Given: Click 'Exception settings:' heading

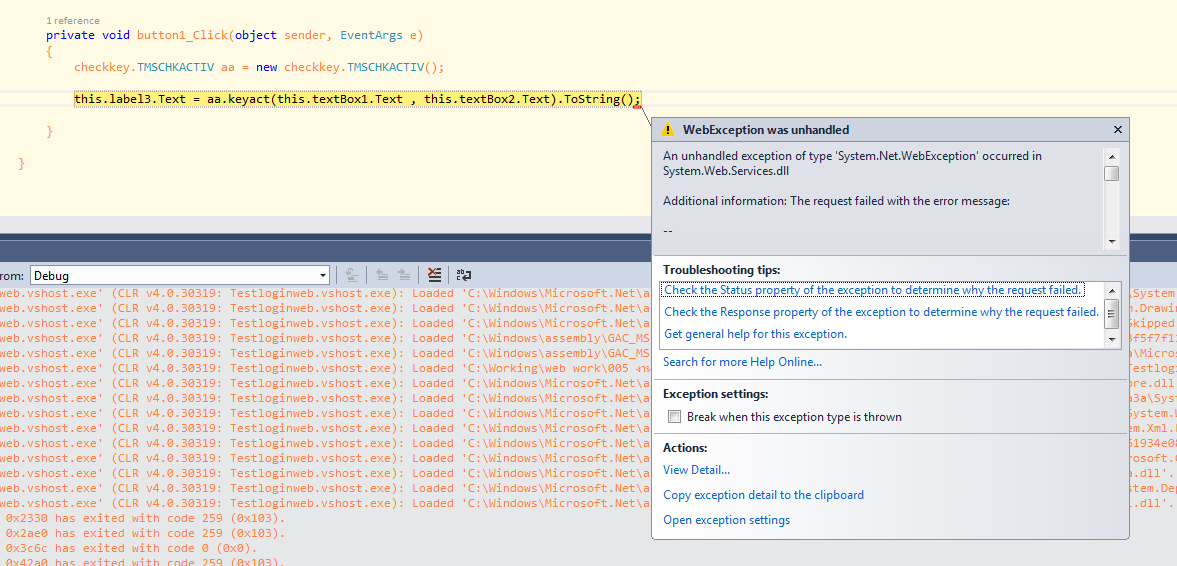Looking at the screenshot, I should (x=715, y=394).
